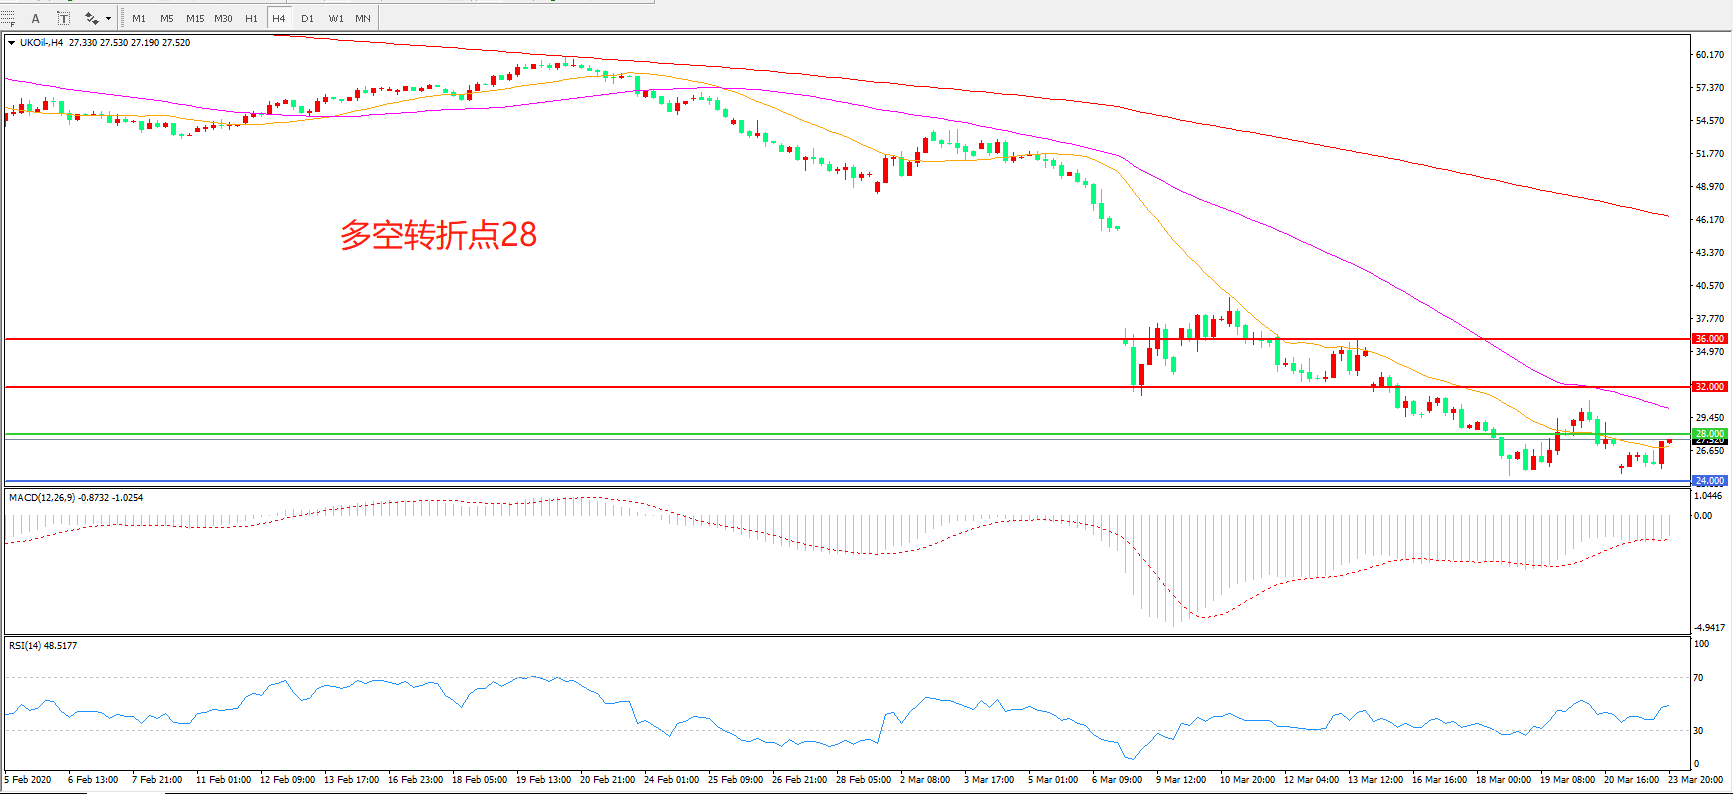Expand the UKOil chart symbol triangle
The image size is (1733, 794).
click(11, 43)
